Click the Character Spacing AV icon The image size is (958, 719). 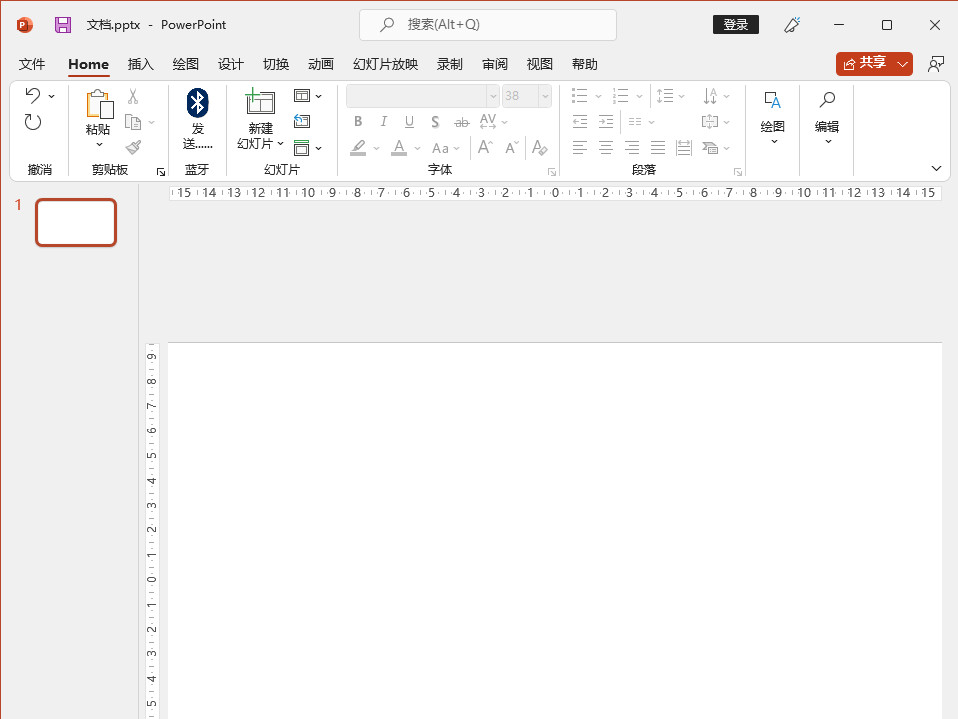488,121
